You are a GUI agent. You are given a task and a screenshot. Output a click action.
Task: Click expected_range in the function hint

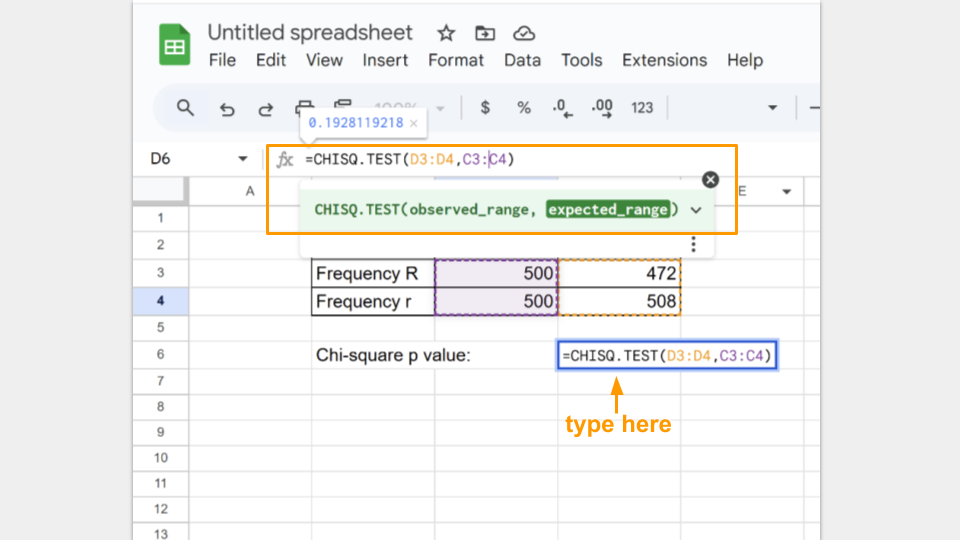608,210
